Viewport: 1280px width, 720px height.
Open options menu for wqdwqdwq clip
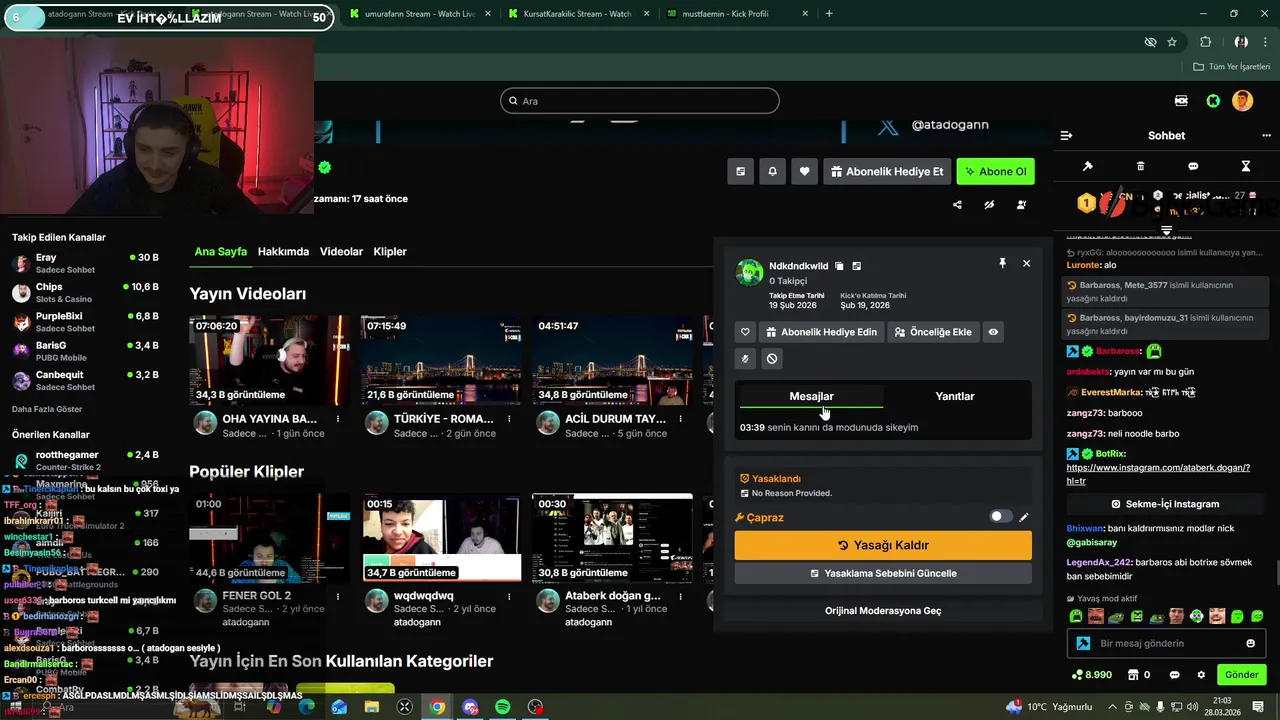(509, 596)
